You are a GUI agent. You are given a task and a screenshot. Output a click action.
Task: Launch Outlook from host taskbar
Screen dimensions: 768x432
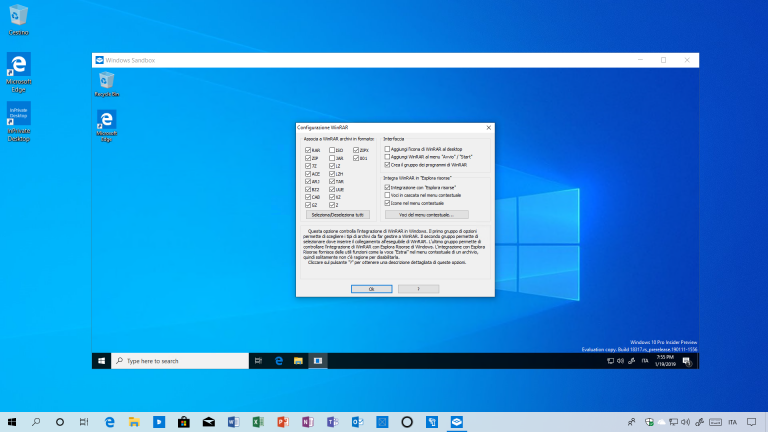(358, 422)
